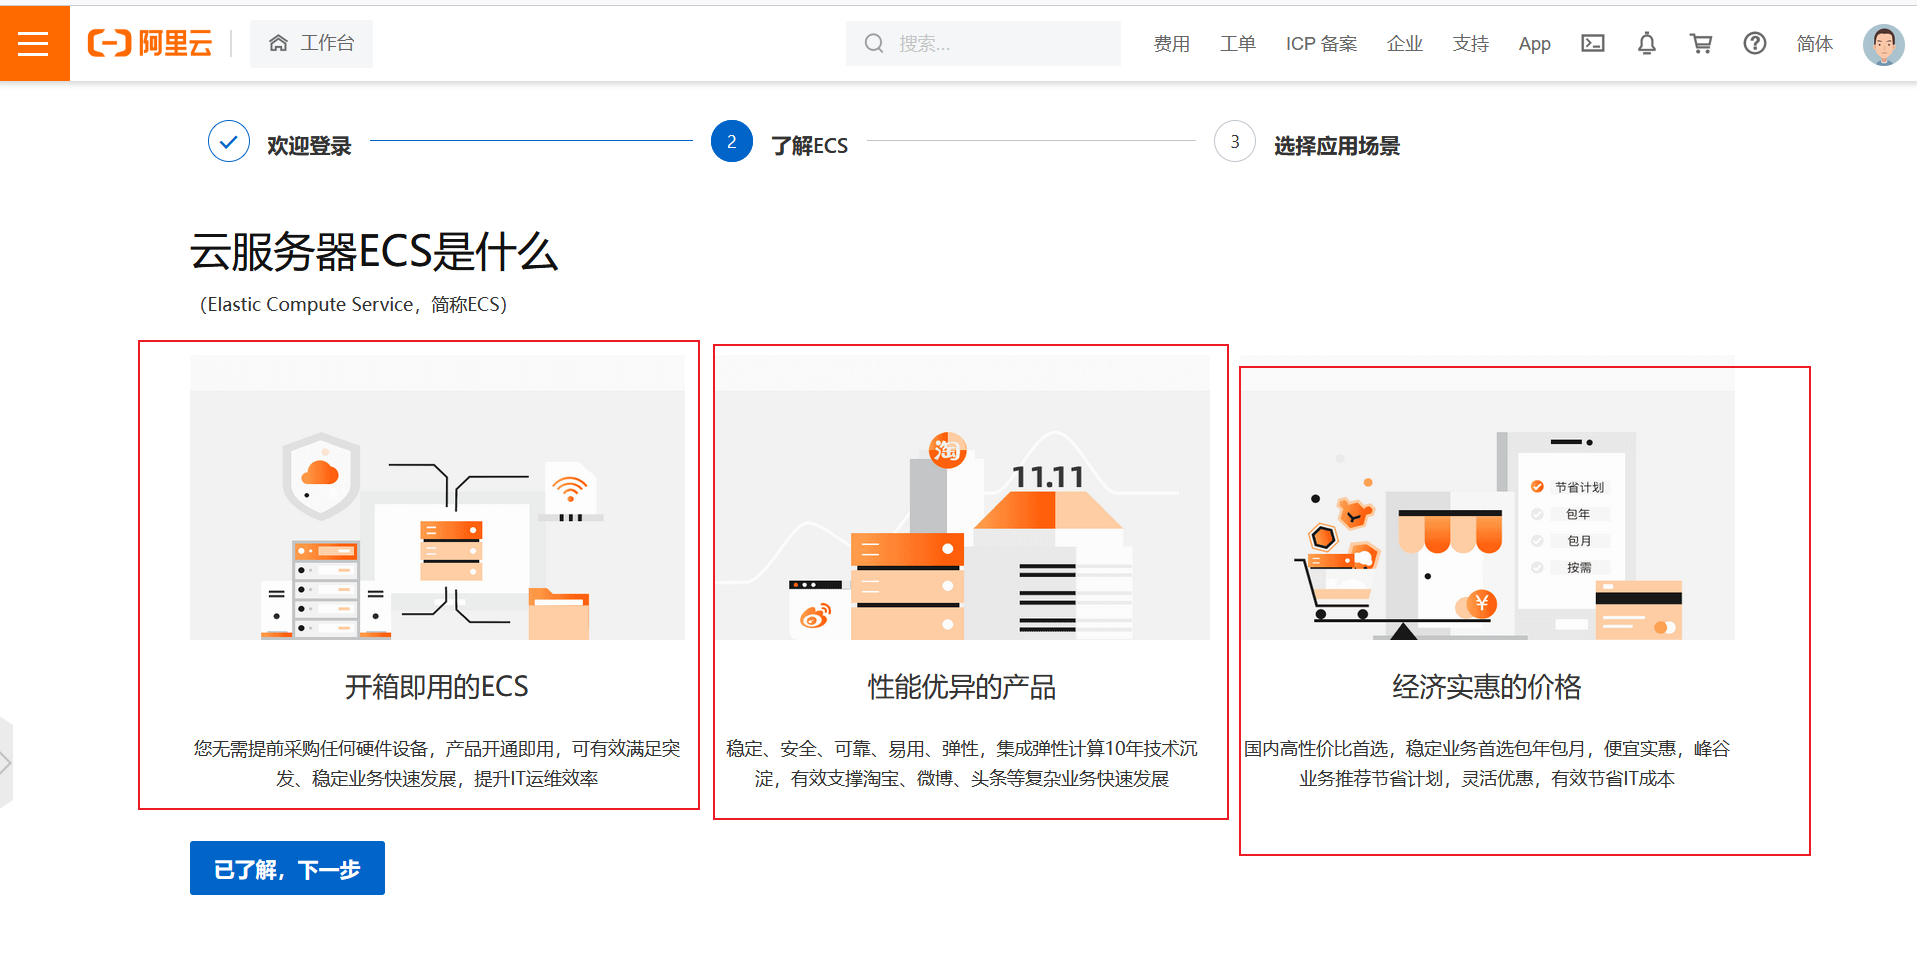
Task: Open the hamburger navigation menu
Action: [34, 43]
